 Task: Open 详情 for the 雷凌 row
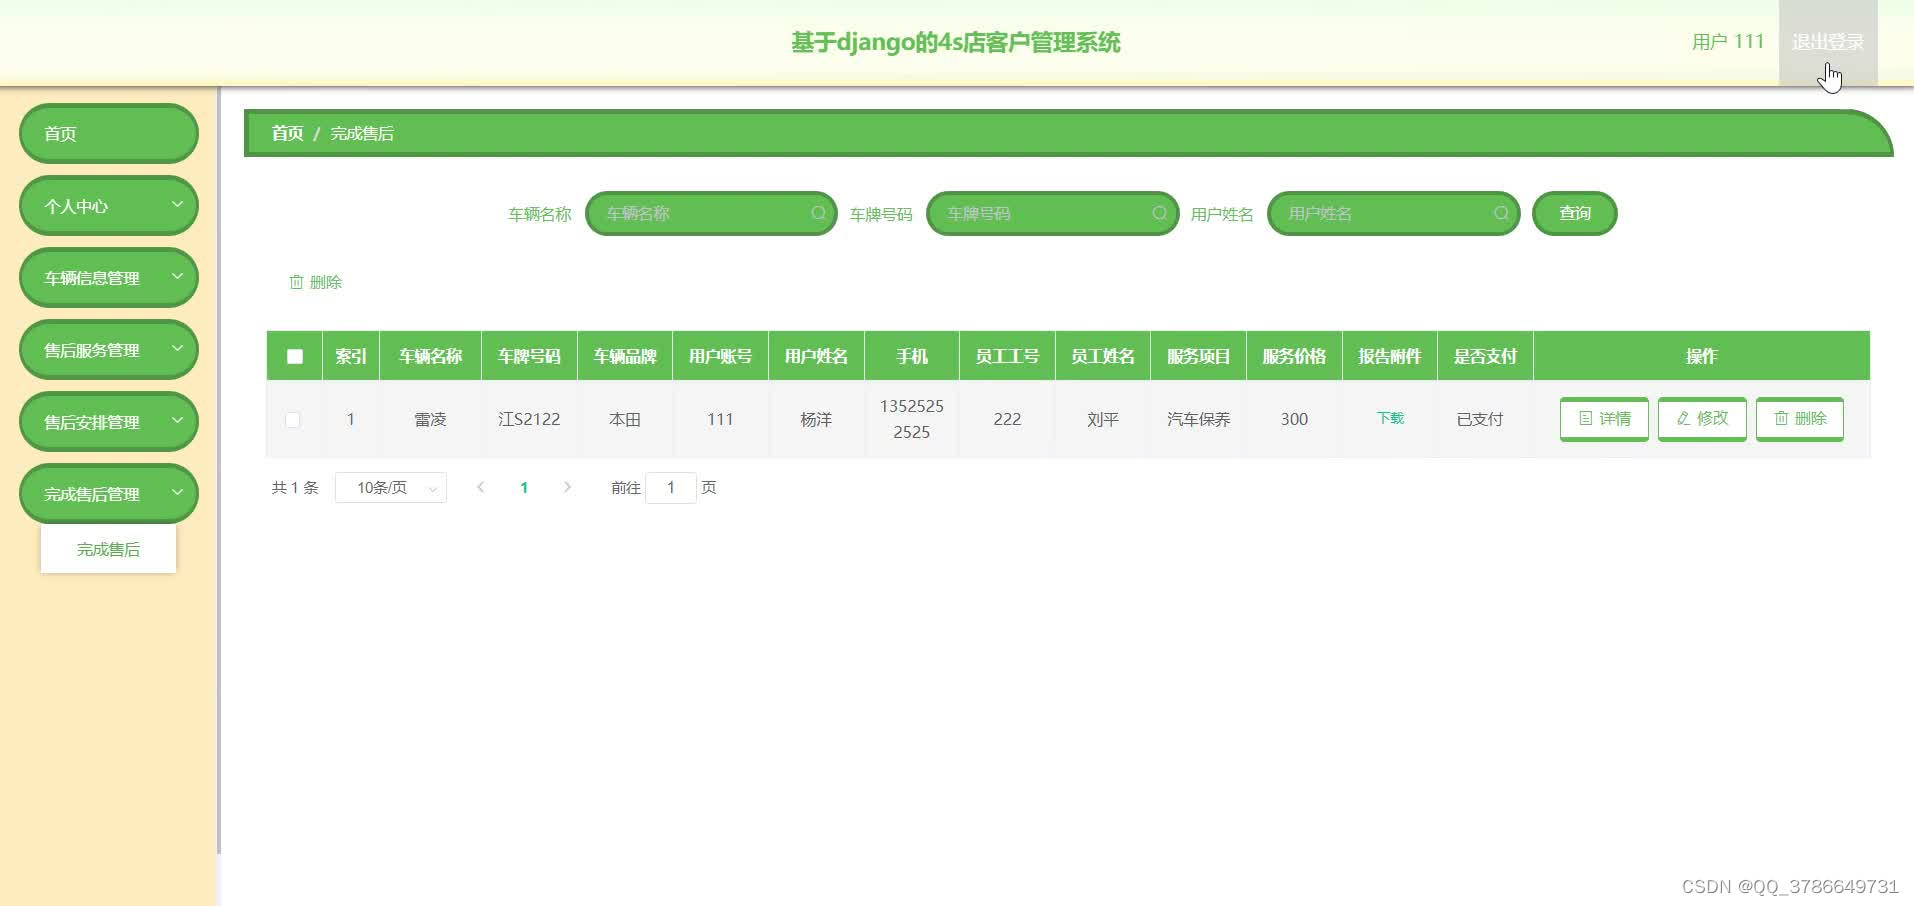pyautogui.click(x=1604, y=419)
